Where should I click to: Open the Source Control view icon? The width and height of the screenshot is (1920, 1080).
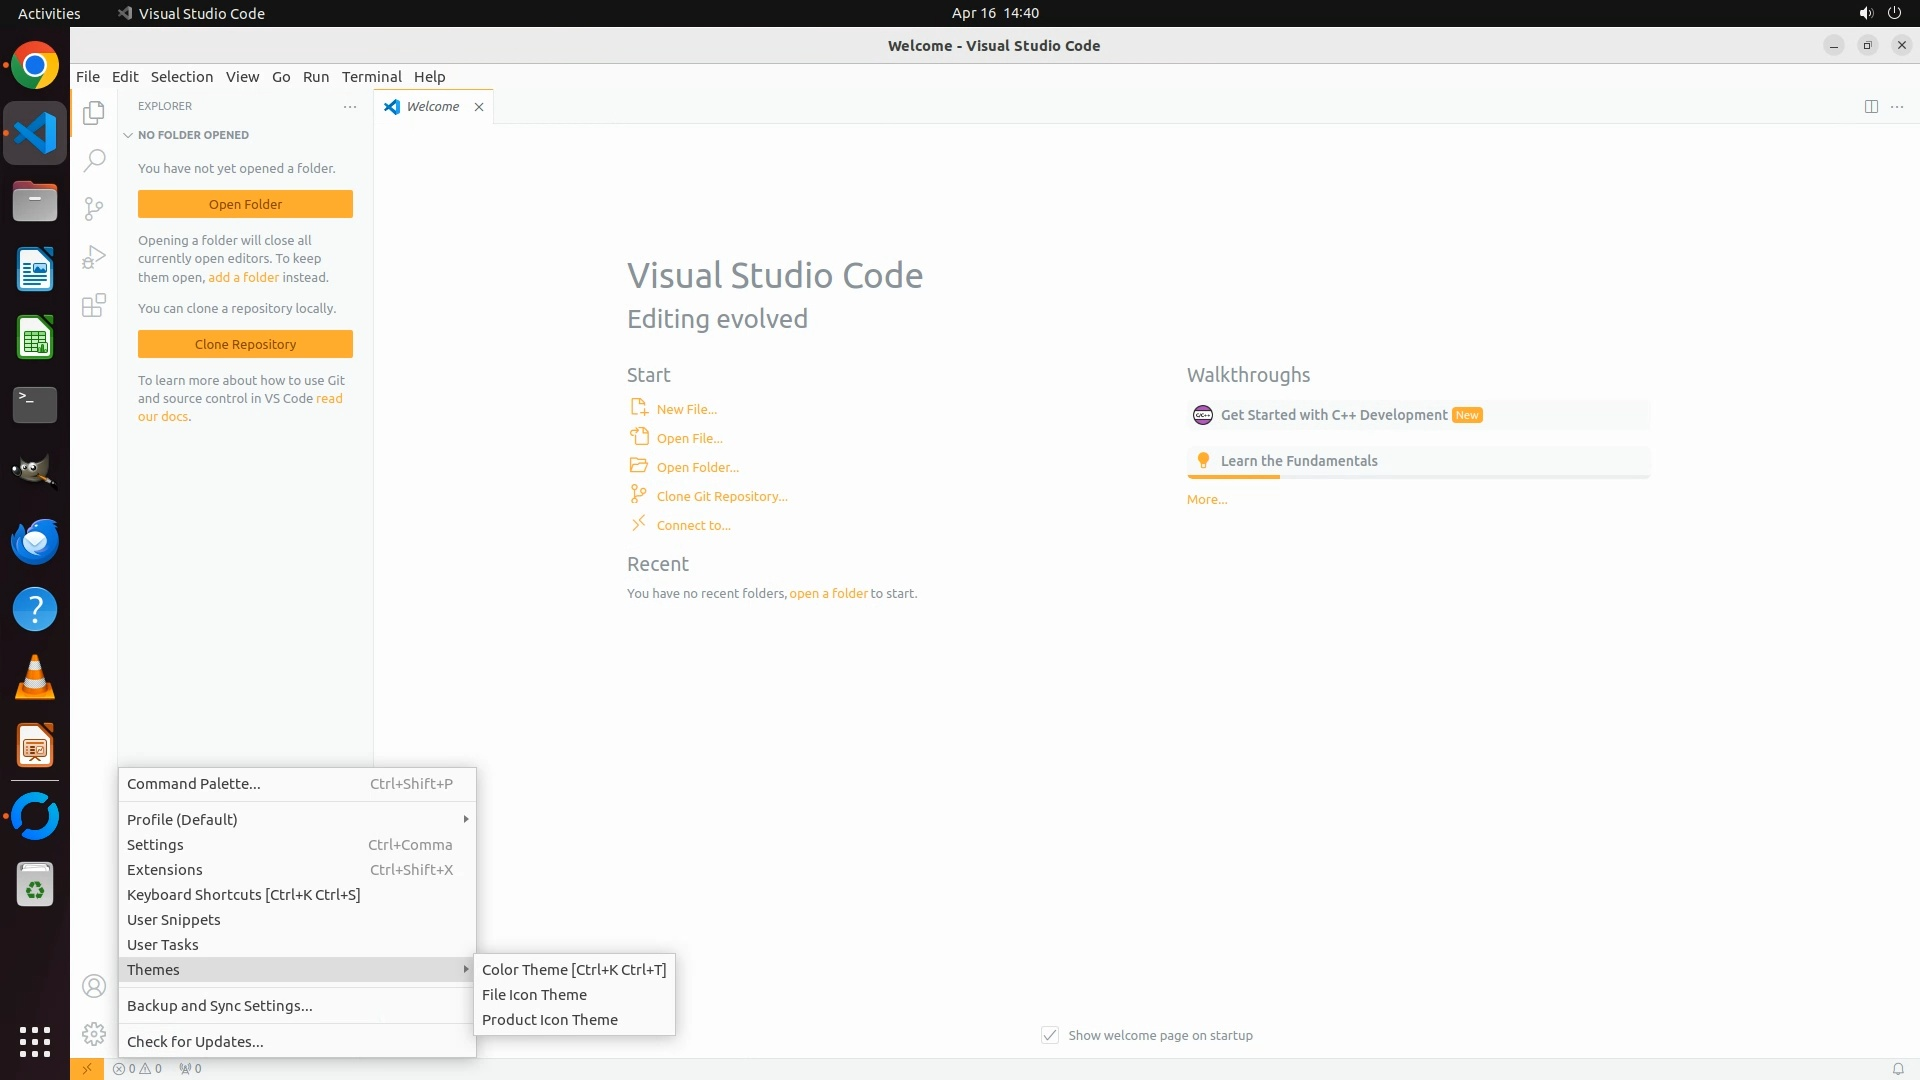(x=94, y=208)
